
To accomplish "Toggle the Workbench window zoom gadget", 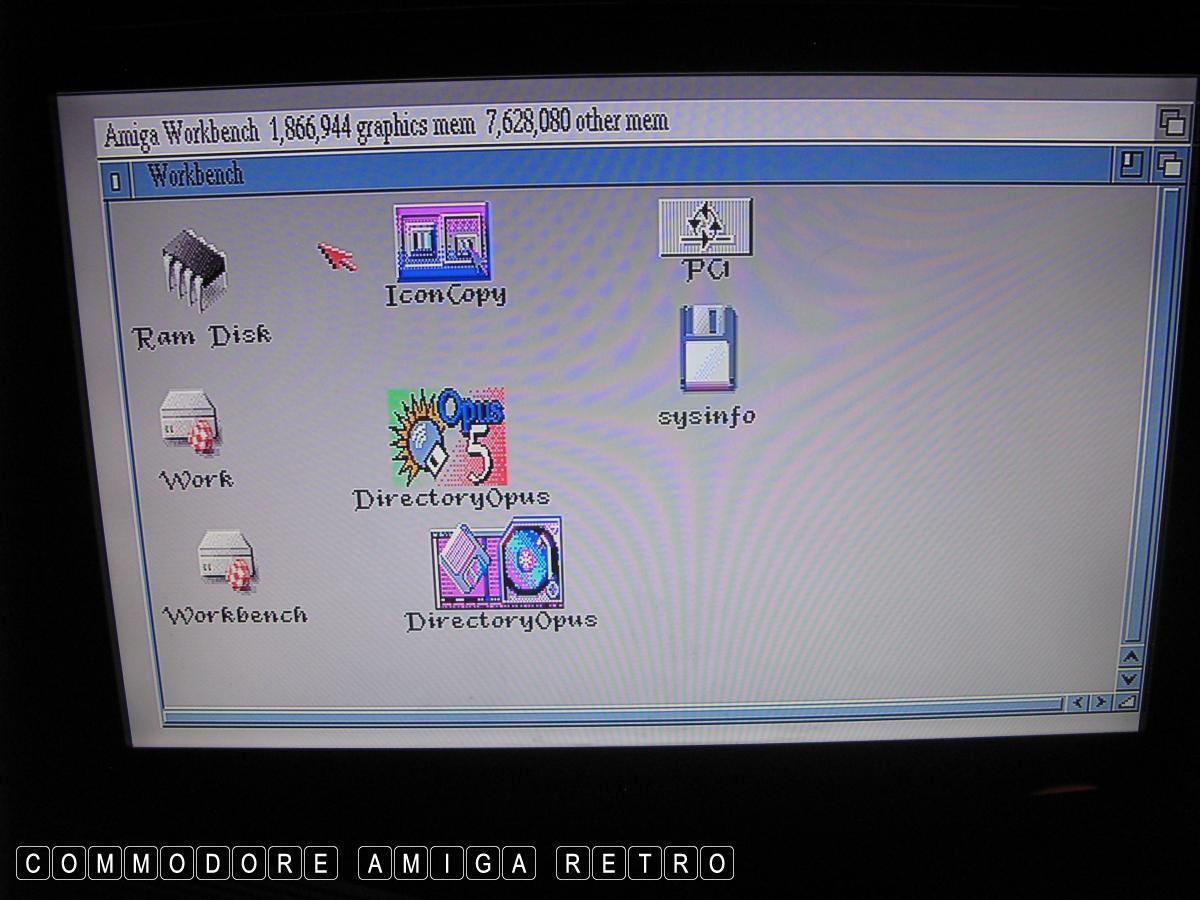I will (1131, 163).
